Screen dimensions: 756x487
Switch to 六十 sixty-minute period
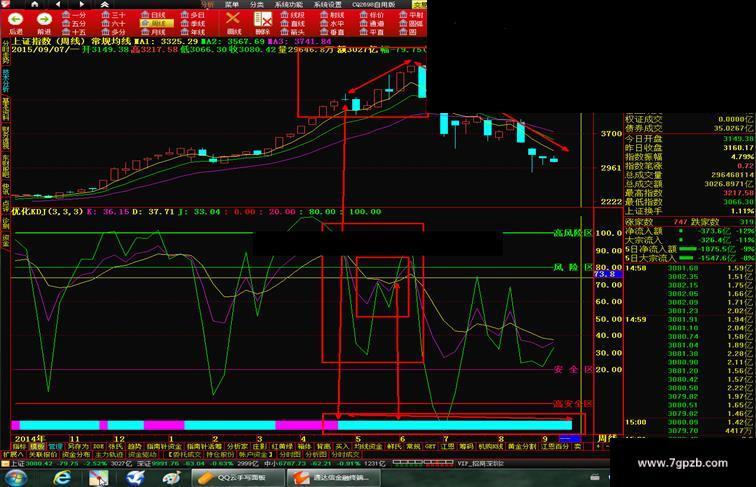[113, 24]
